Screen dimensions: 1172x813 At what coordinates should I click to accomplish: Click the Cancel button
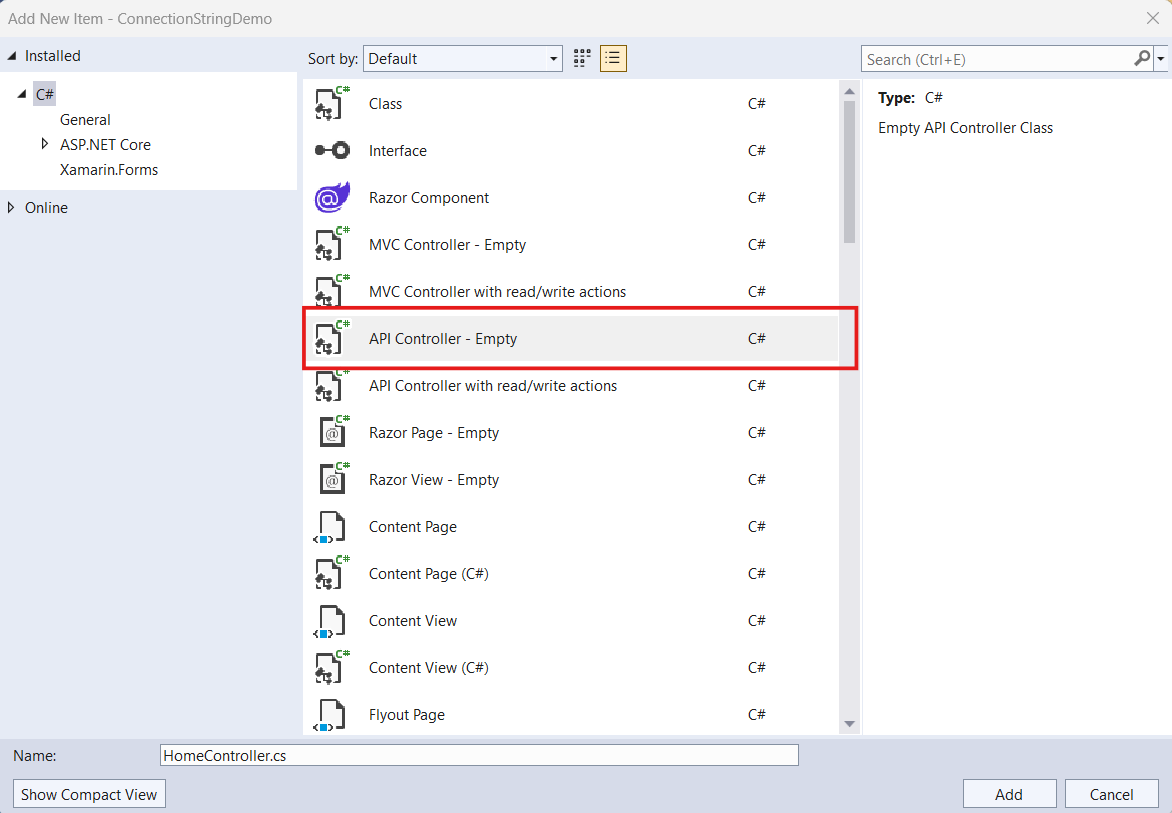tap(1111, 794)
